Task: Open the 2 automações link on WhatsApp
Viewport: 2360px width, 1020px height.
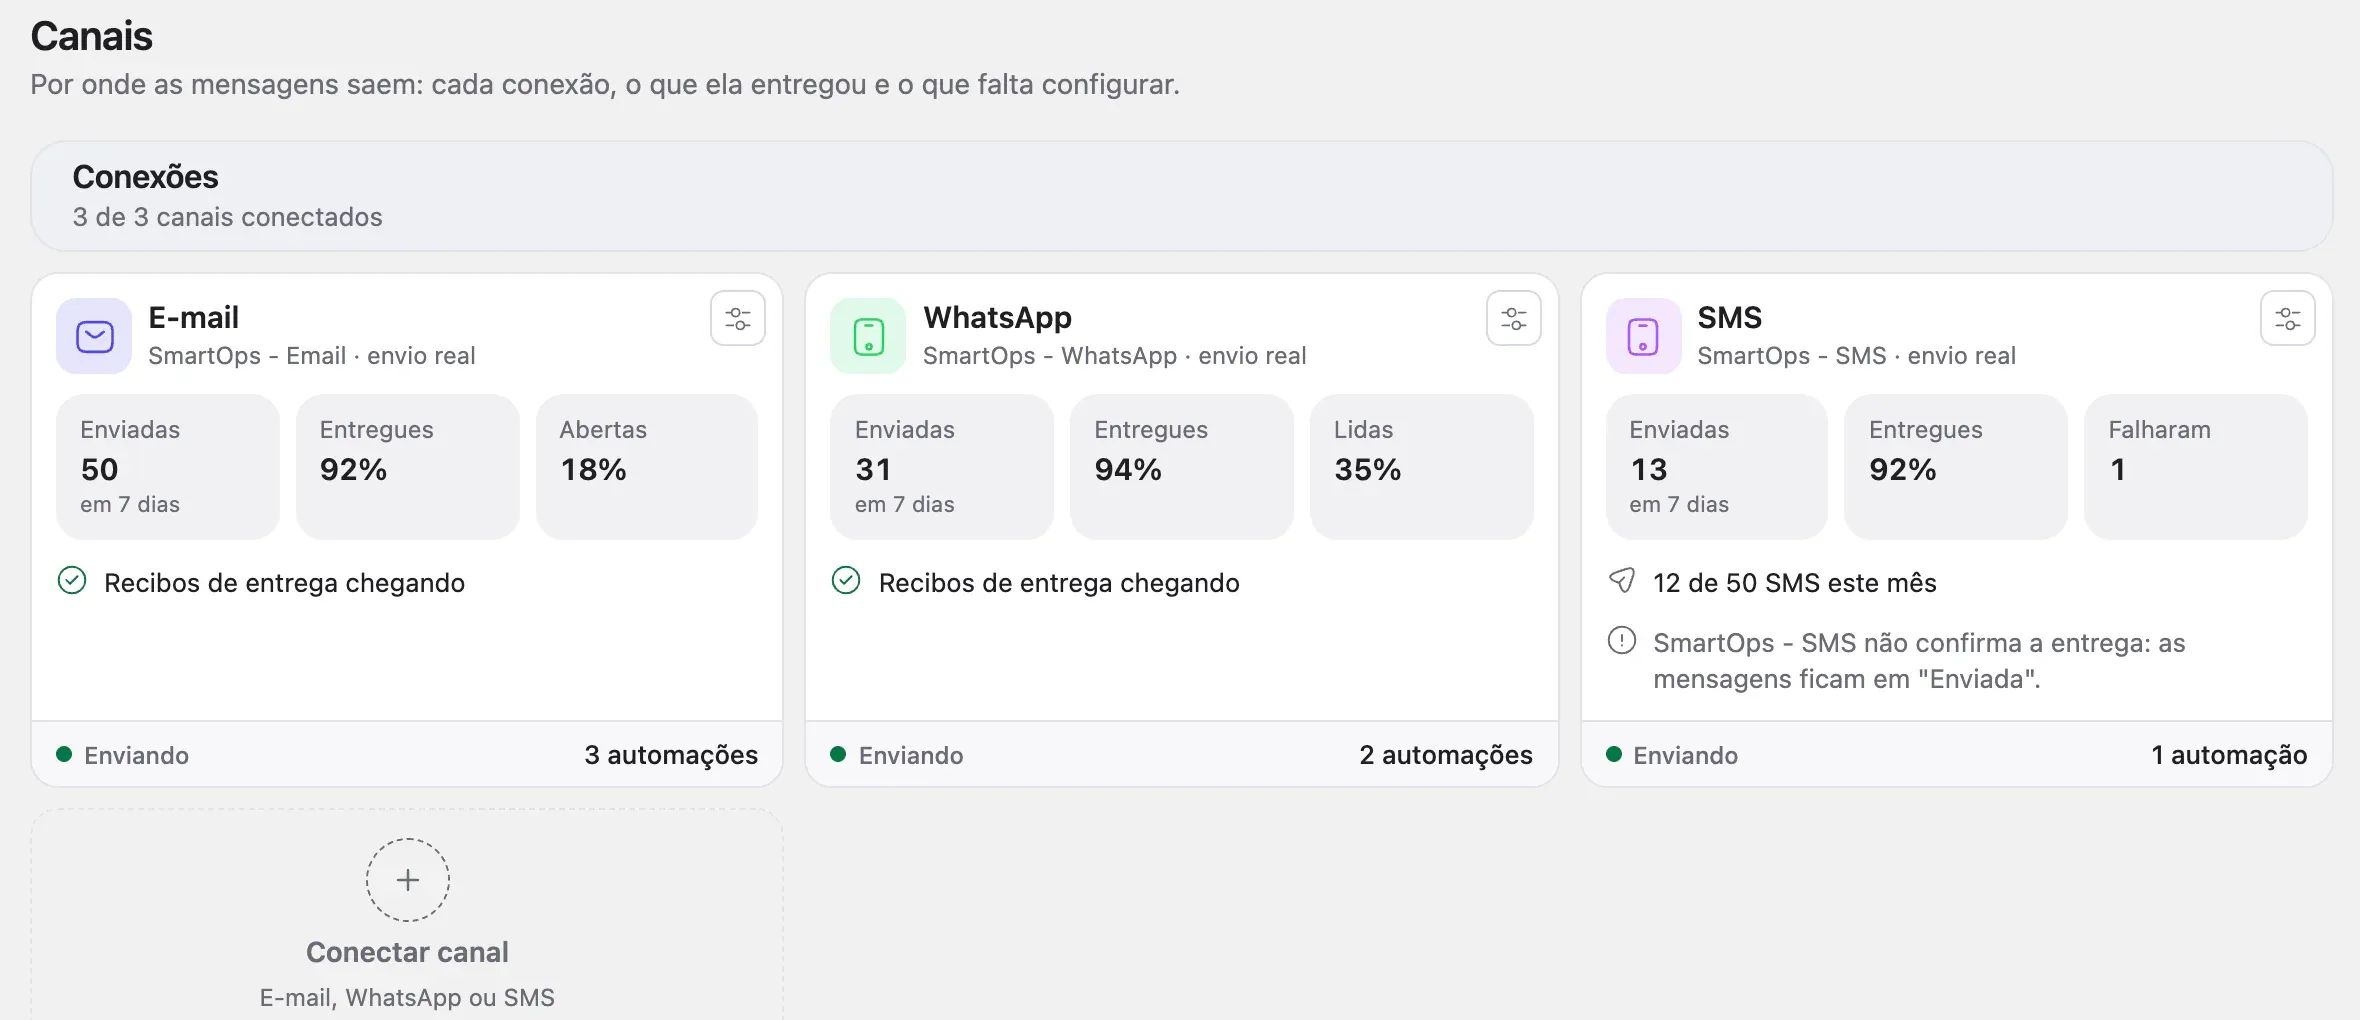Action: click(x=1445, y=755)
